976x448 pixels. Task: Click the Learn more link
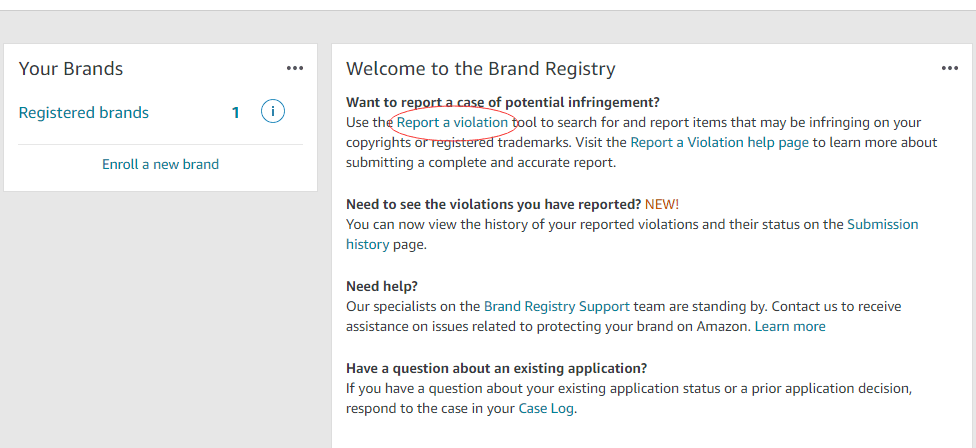(x=790, y=326)
